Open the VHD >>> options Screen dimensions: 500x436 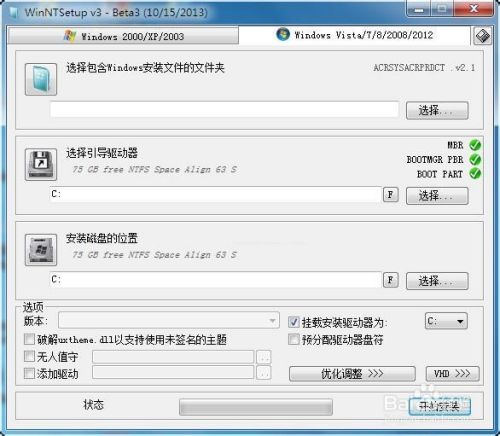[452, 374]
